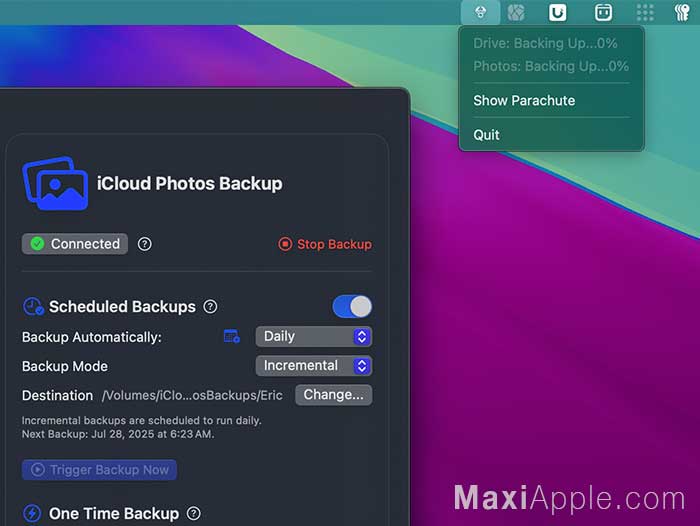Click the Parachute menu bar icon

pos(480,12)
